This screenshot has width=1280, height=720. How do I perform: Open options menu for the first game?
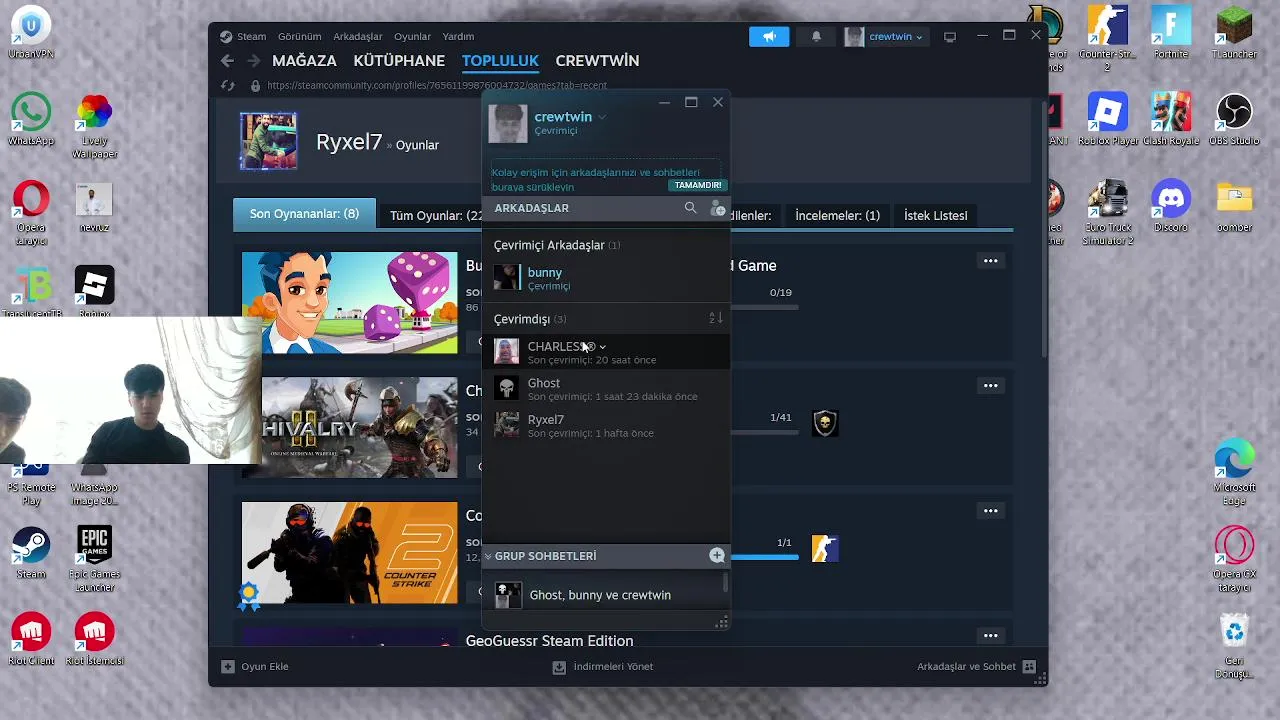pyautogui.click(x=990, y=261)
